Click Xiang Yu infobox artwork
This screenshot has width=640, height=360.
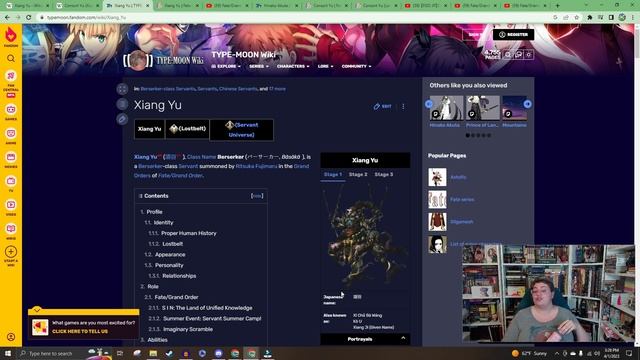tap(365, 236)
